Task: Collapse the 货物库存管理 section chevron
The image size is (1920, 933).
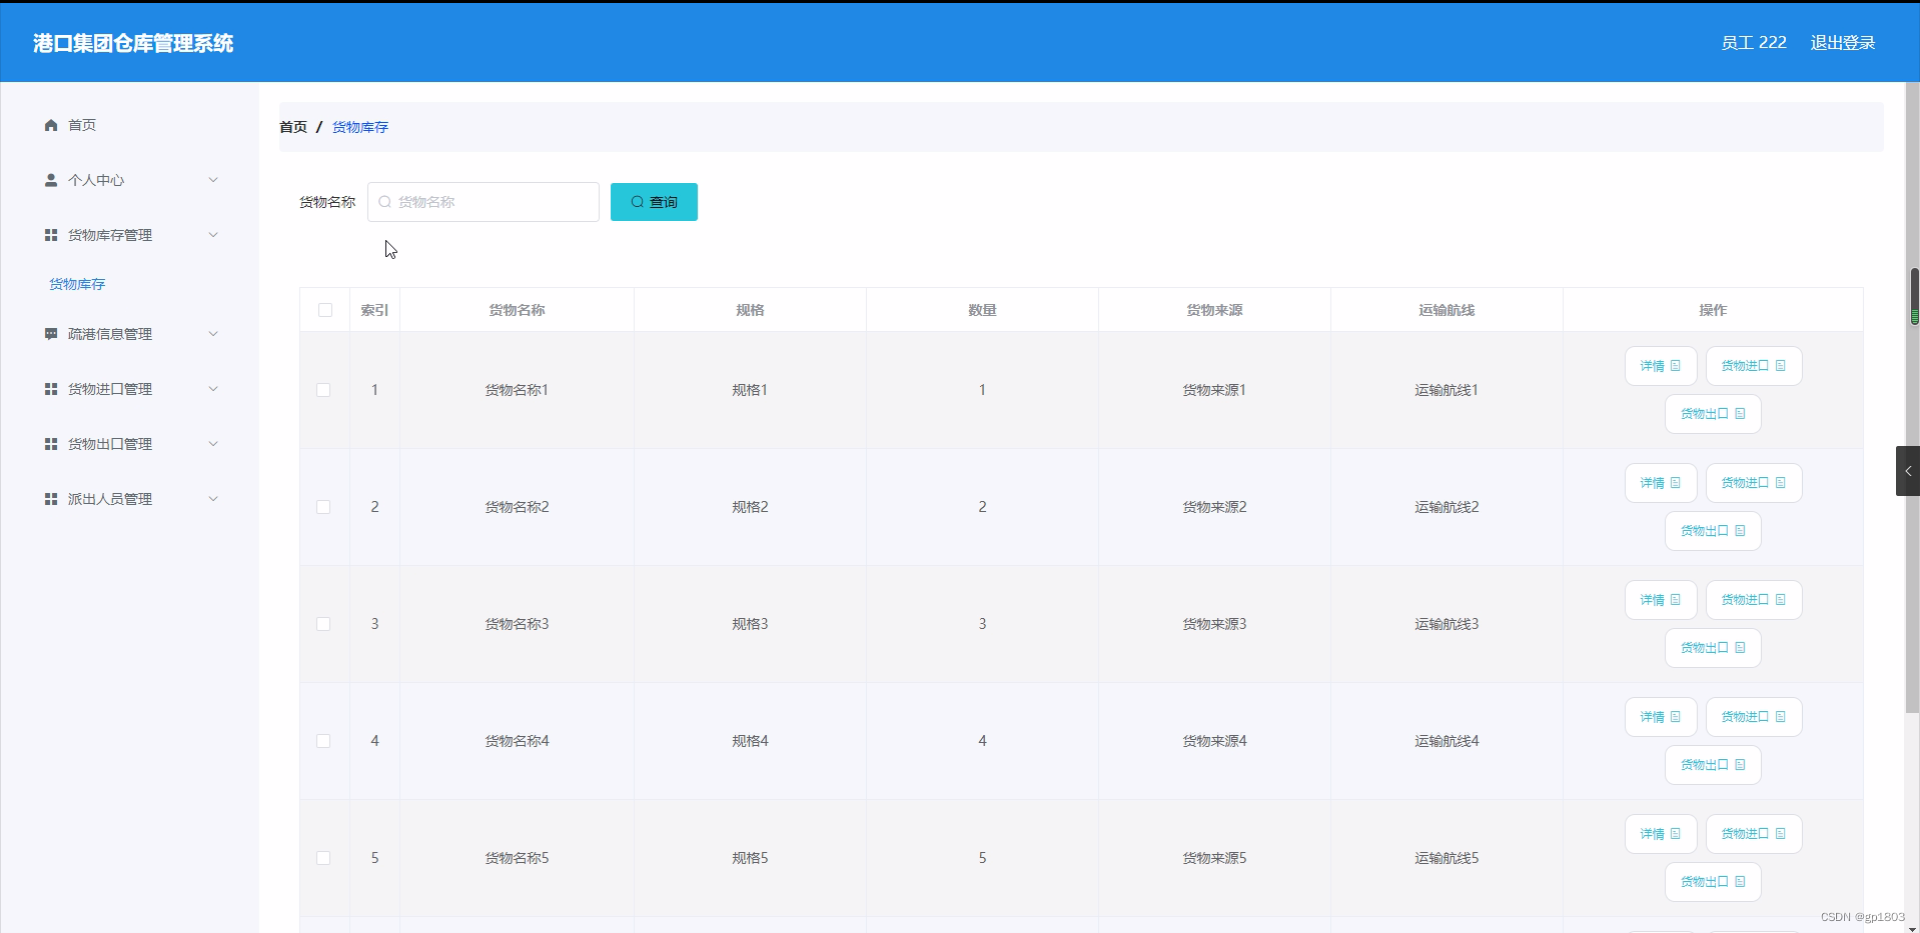Action: 213,235
